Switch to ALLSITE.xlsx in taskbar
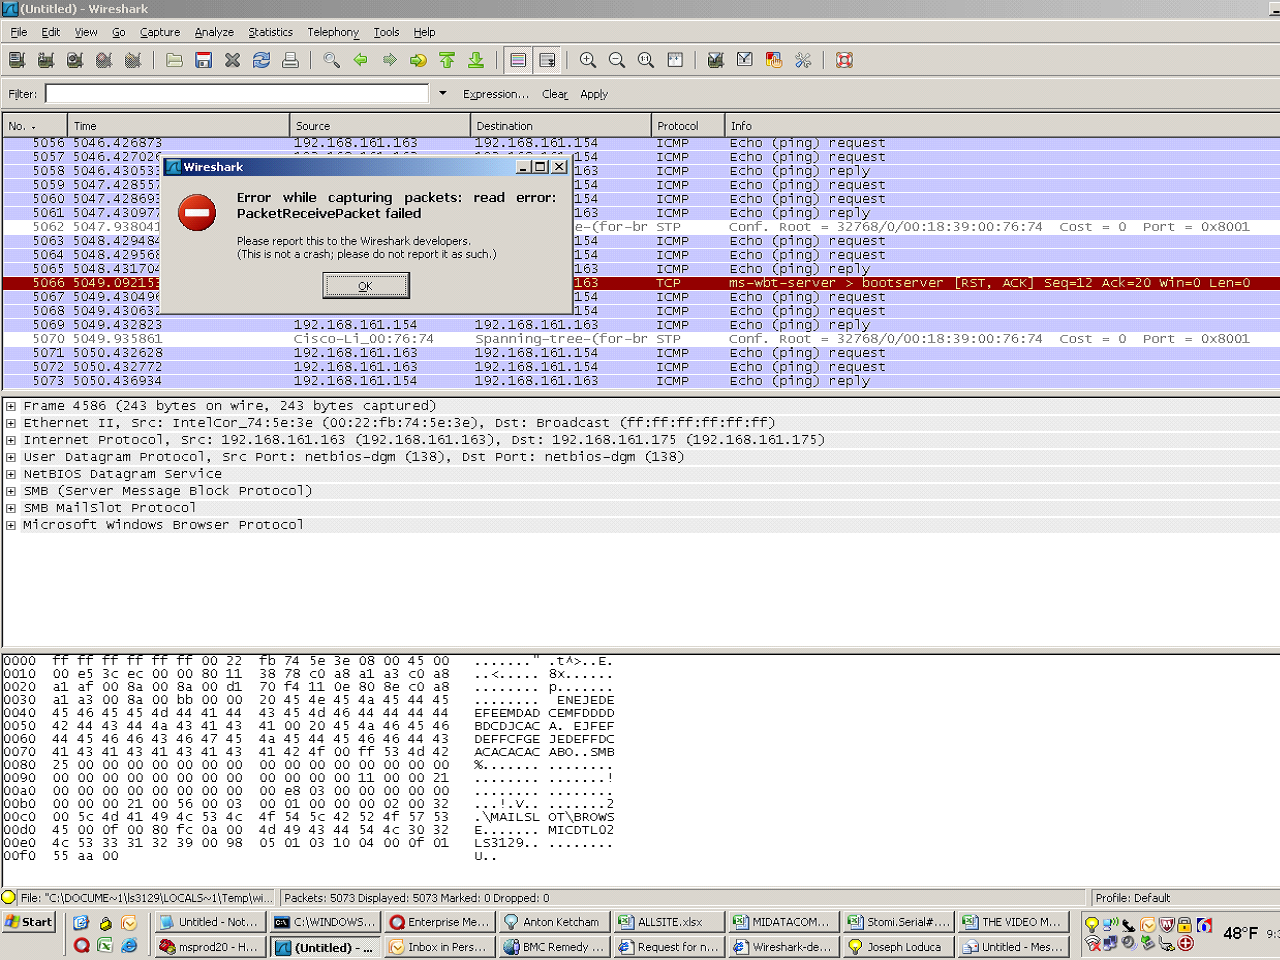 pyautogui.click(x=668, y=922)
